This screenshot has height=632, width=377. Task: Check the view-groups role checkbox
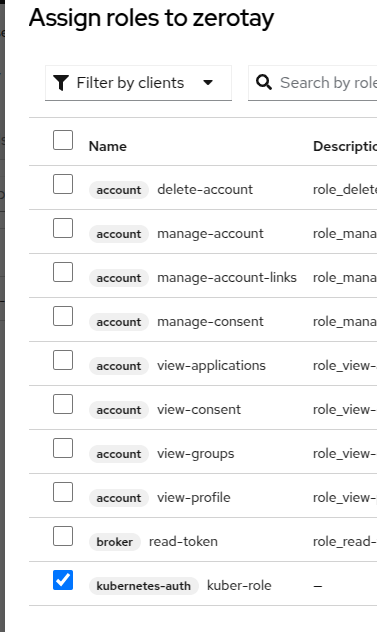point(63,448)
